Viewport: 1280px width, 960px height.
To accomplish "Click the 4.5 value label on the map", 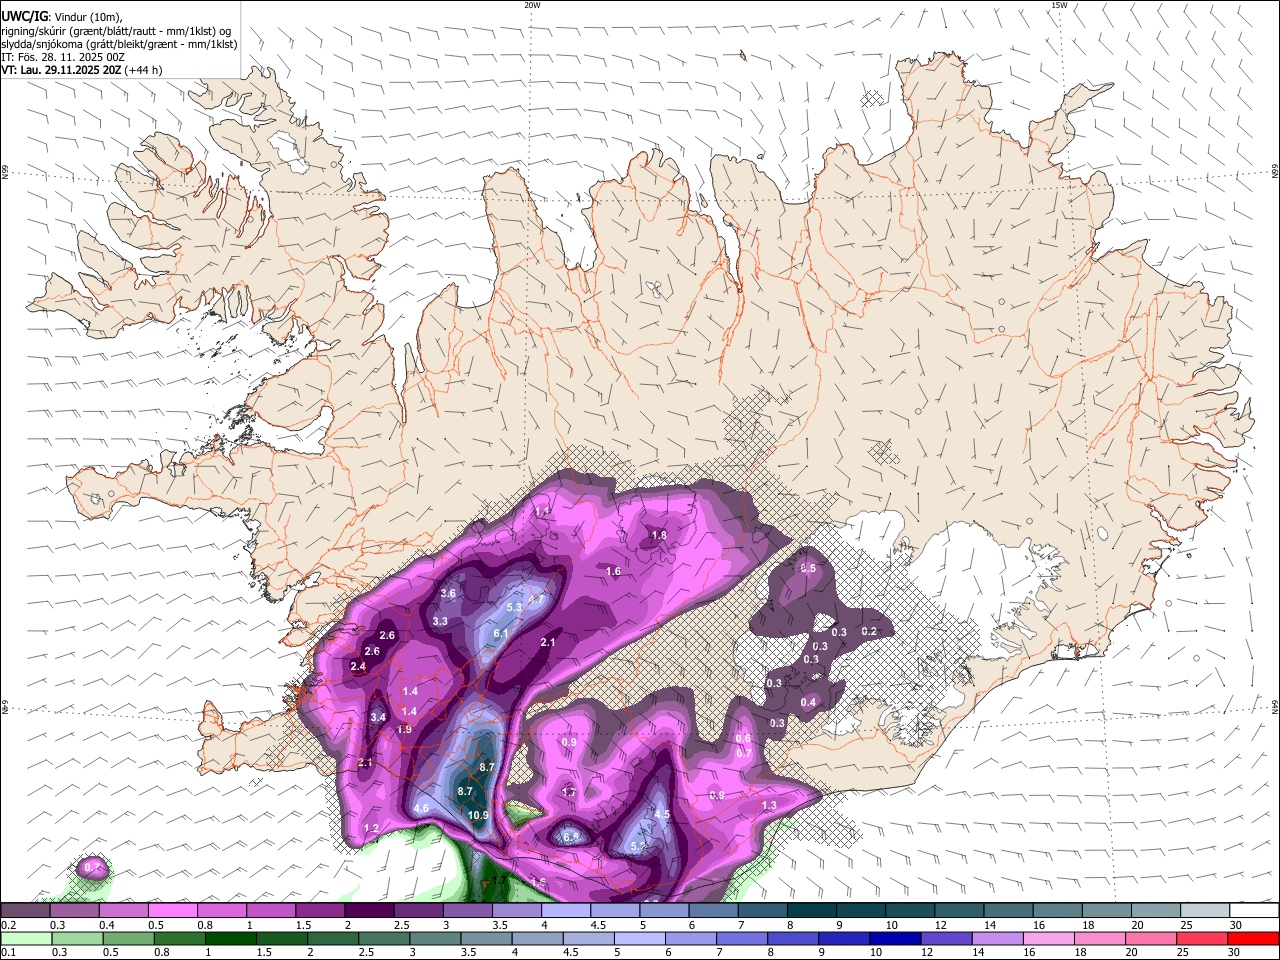I will (662, 814).
